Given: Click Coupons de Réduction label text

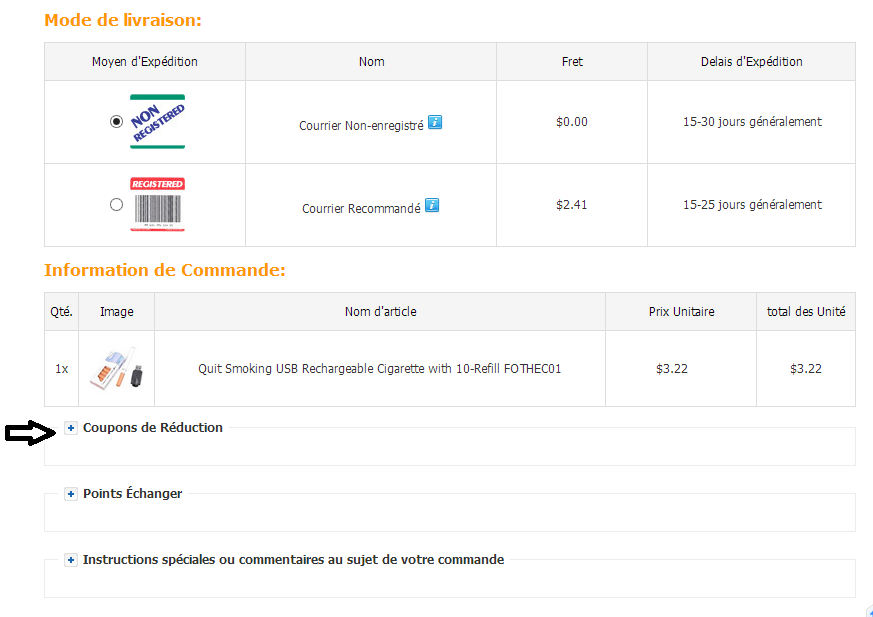Looking at the screenshot, I should (x=153, y=428).
